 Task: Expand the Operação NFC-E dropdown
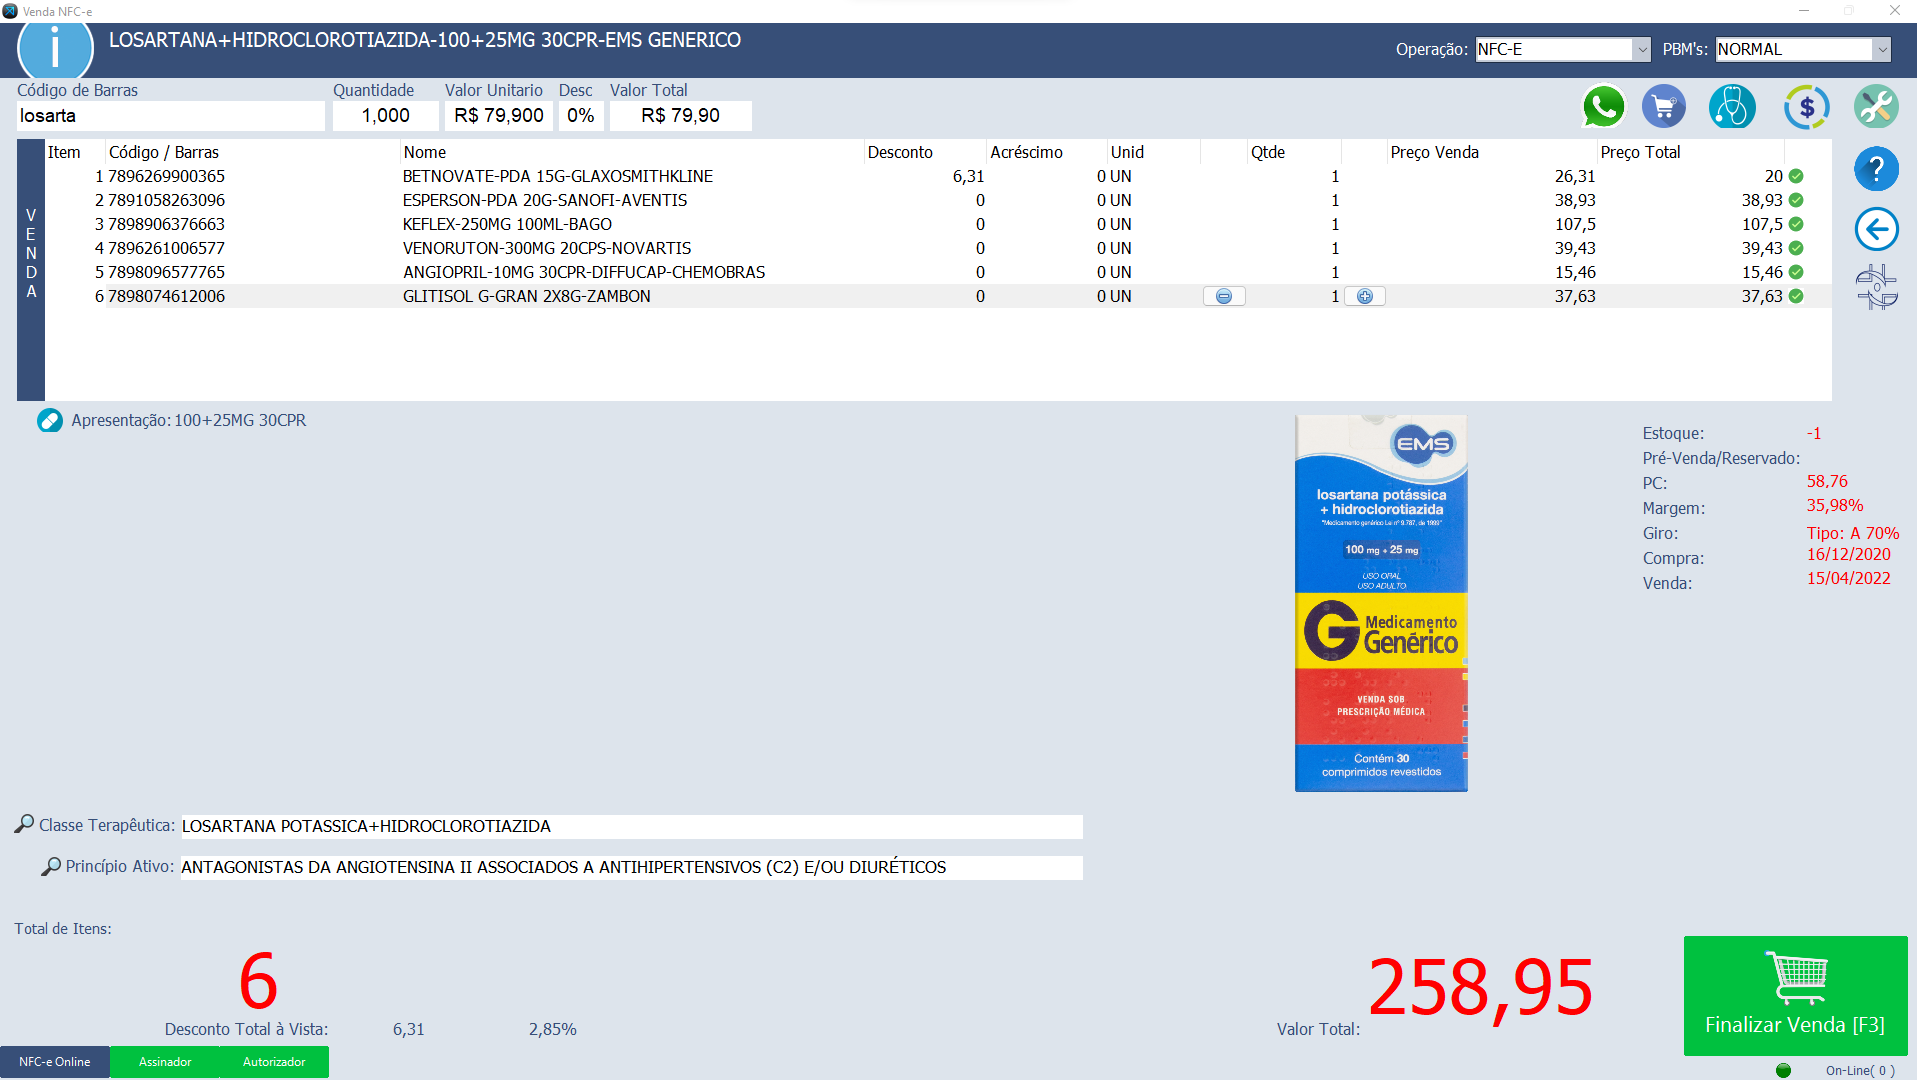(x=1641, y=49)
